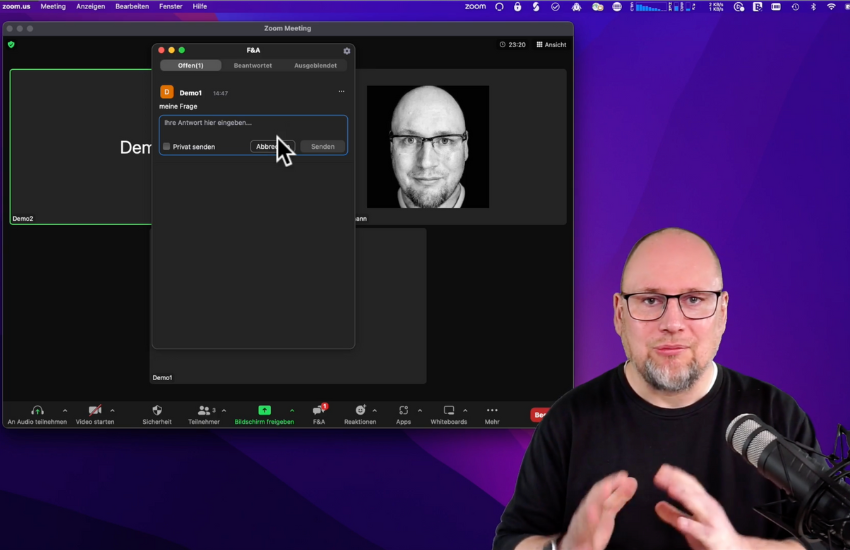Click the answer text field
The width and height of the screenshot is (850, 550).
coord(253,124)
